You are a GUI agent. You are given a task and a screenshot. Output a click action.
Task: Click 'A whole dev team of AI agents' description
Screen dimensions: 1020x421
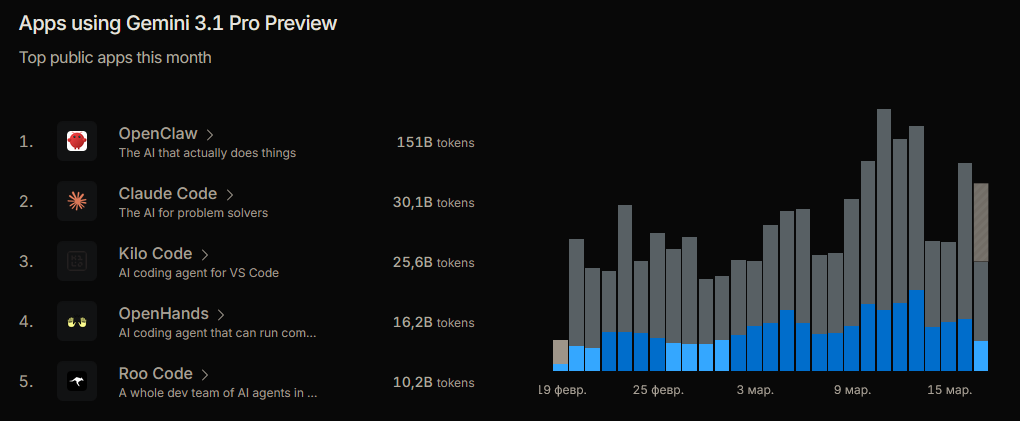(217, 393)
